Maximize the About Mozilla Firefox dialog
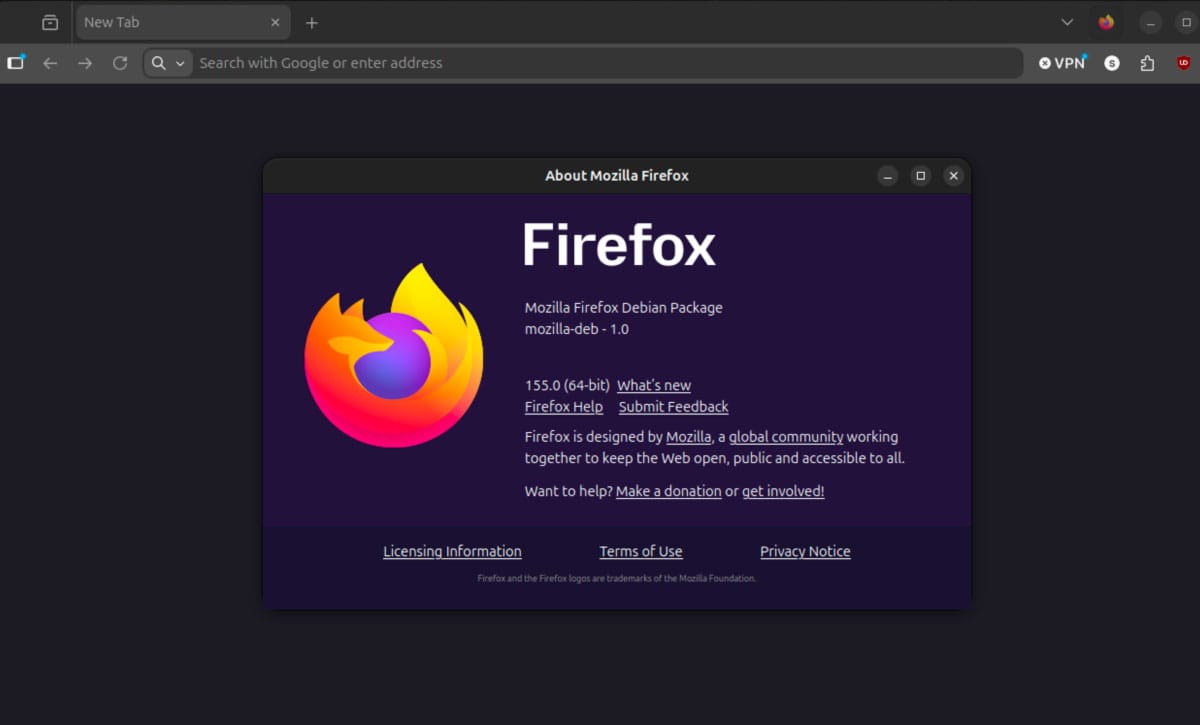The image size is (1200, 725). pos(921,176)
